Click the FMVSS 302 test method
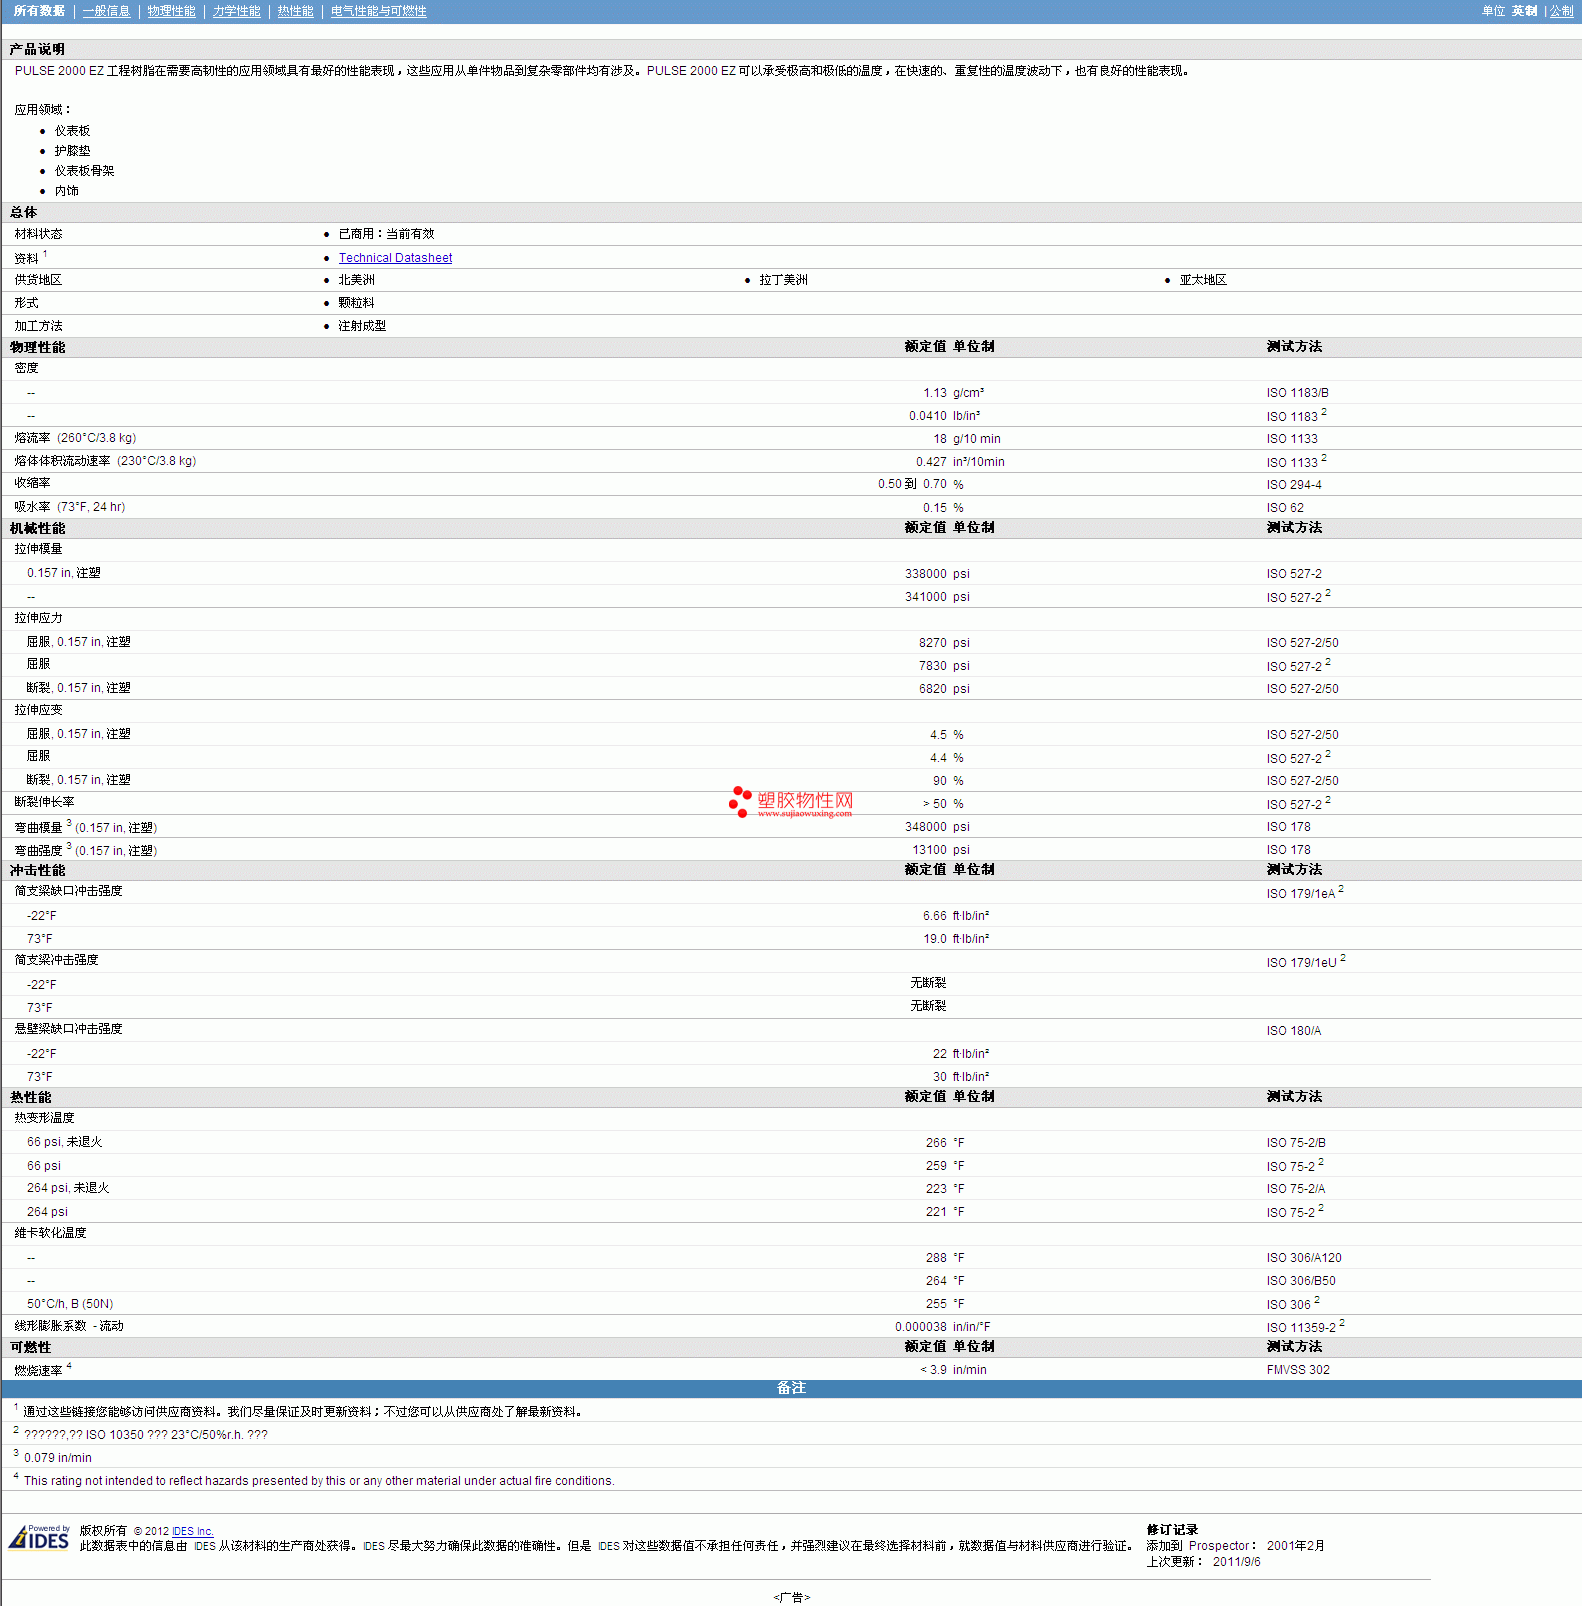 [x=1298, y=1370]
